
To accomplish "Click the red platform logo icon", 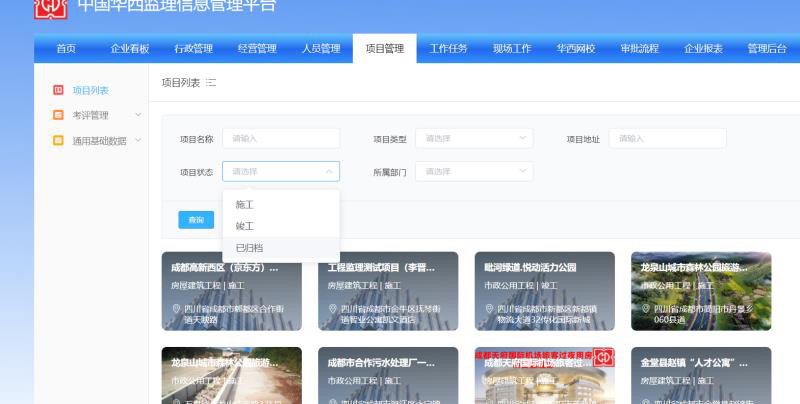I will (51, 7).
